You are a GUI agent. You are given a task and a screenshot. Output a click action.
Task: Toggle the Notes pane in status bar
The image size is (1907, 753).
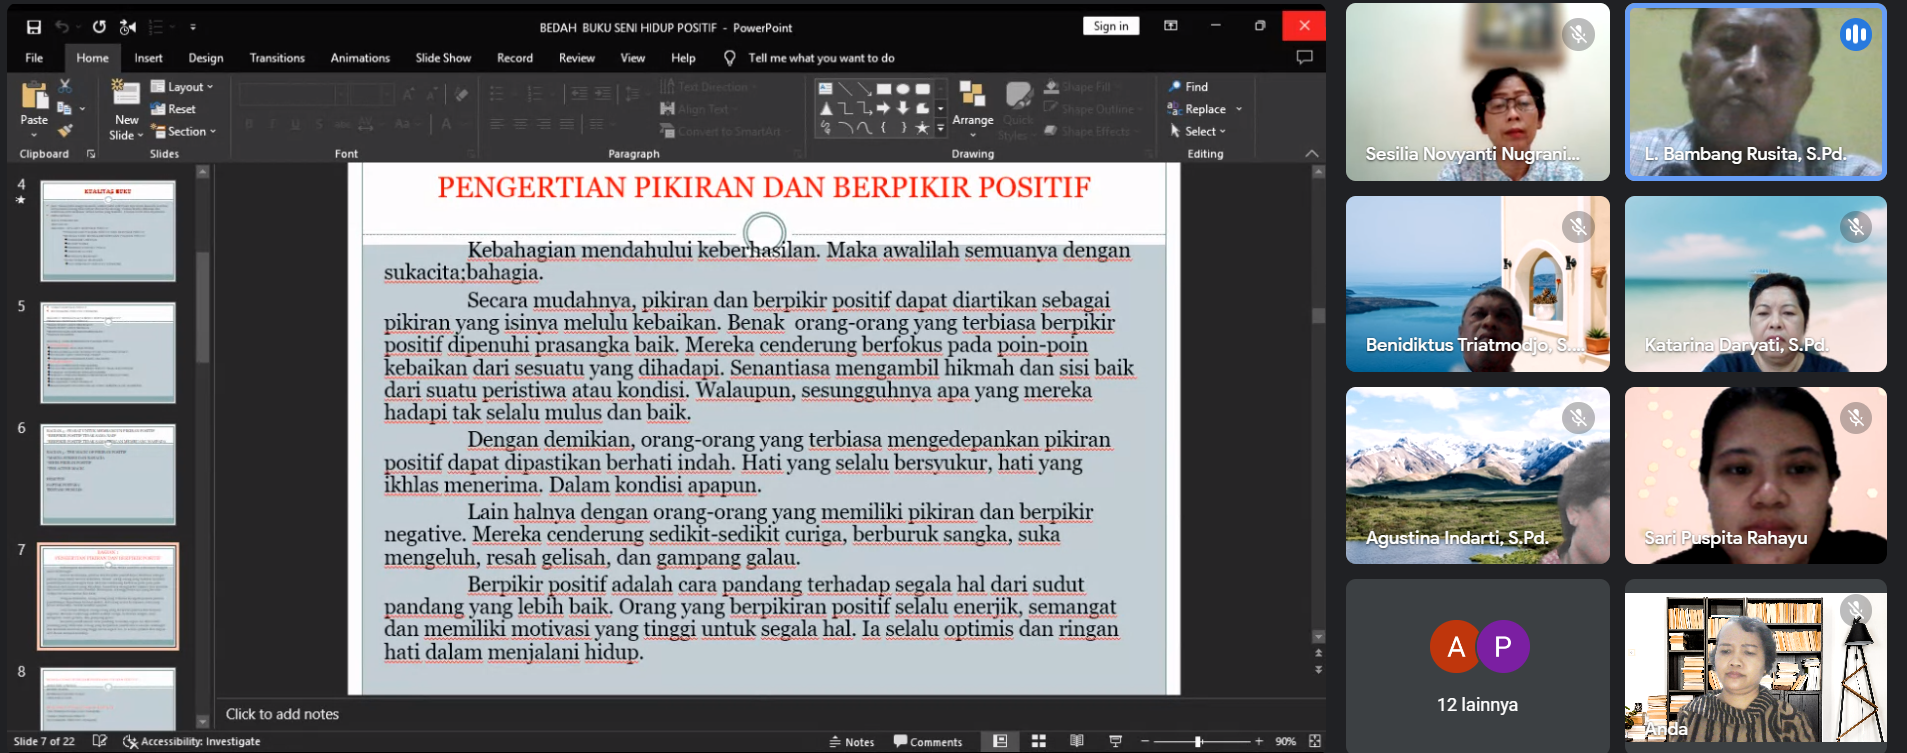pos(852,742)
